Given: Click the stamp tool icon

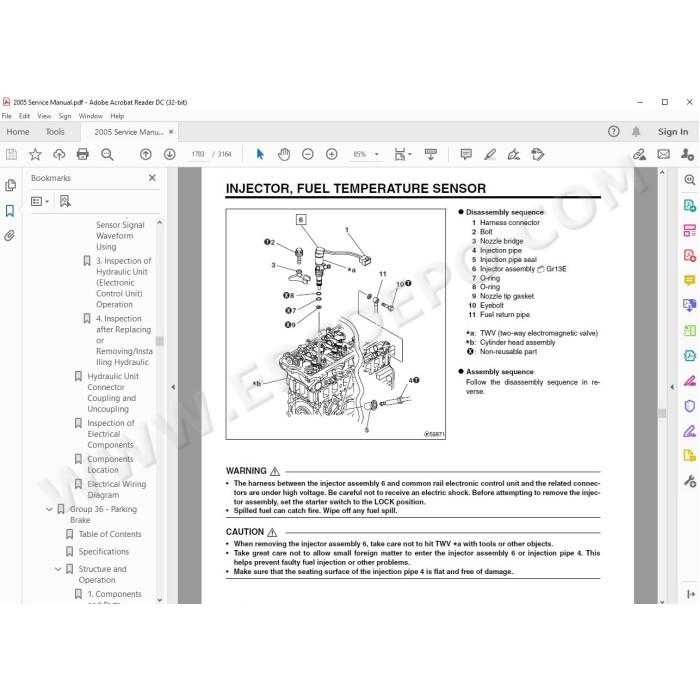Looking at the screenshot, I should click(x=538, y=154).
